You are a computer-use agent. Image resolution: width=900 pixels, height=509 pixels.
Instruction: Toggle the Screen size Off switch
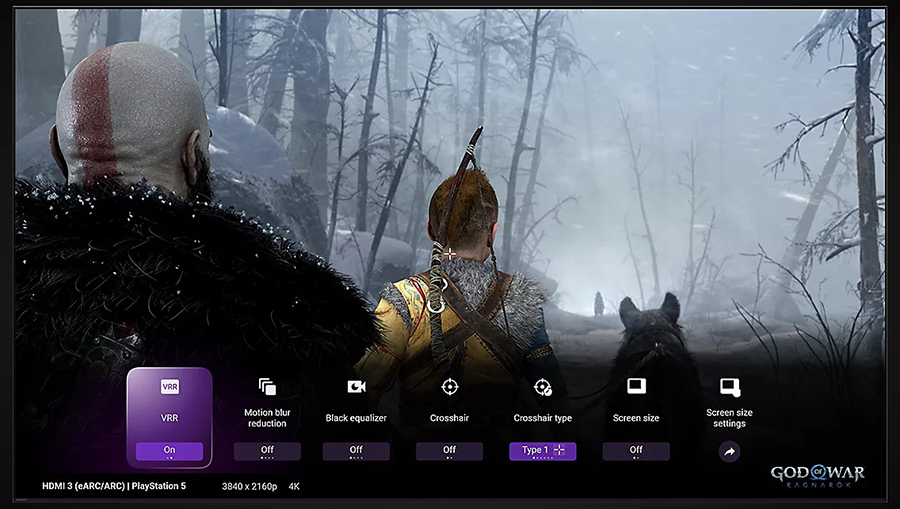point(636,451)
